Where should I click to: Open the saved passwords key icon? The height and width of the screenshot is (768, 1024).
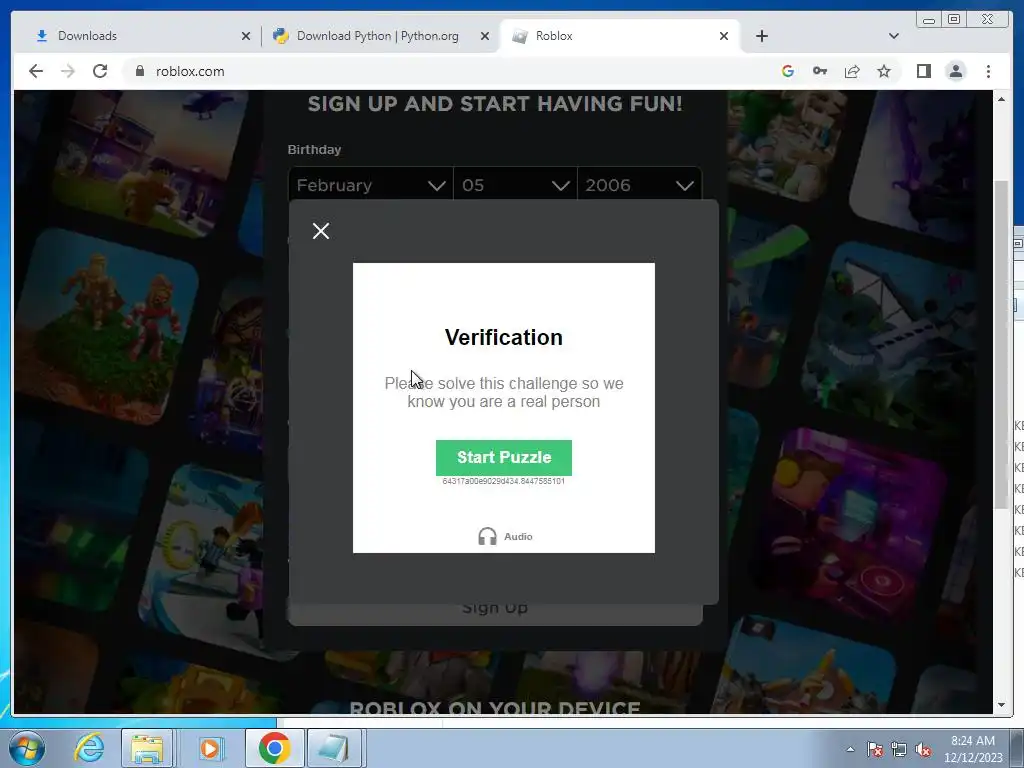click(820, 71)
